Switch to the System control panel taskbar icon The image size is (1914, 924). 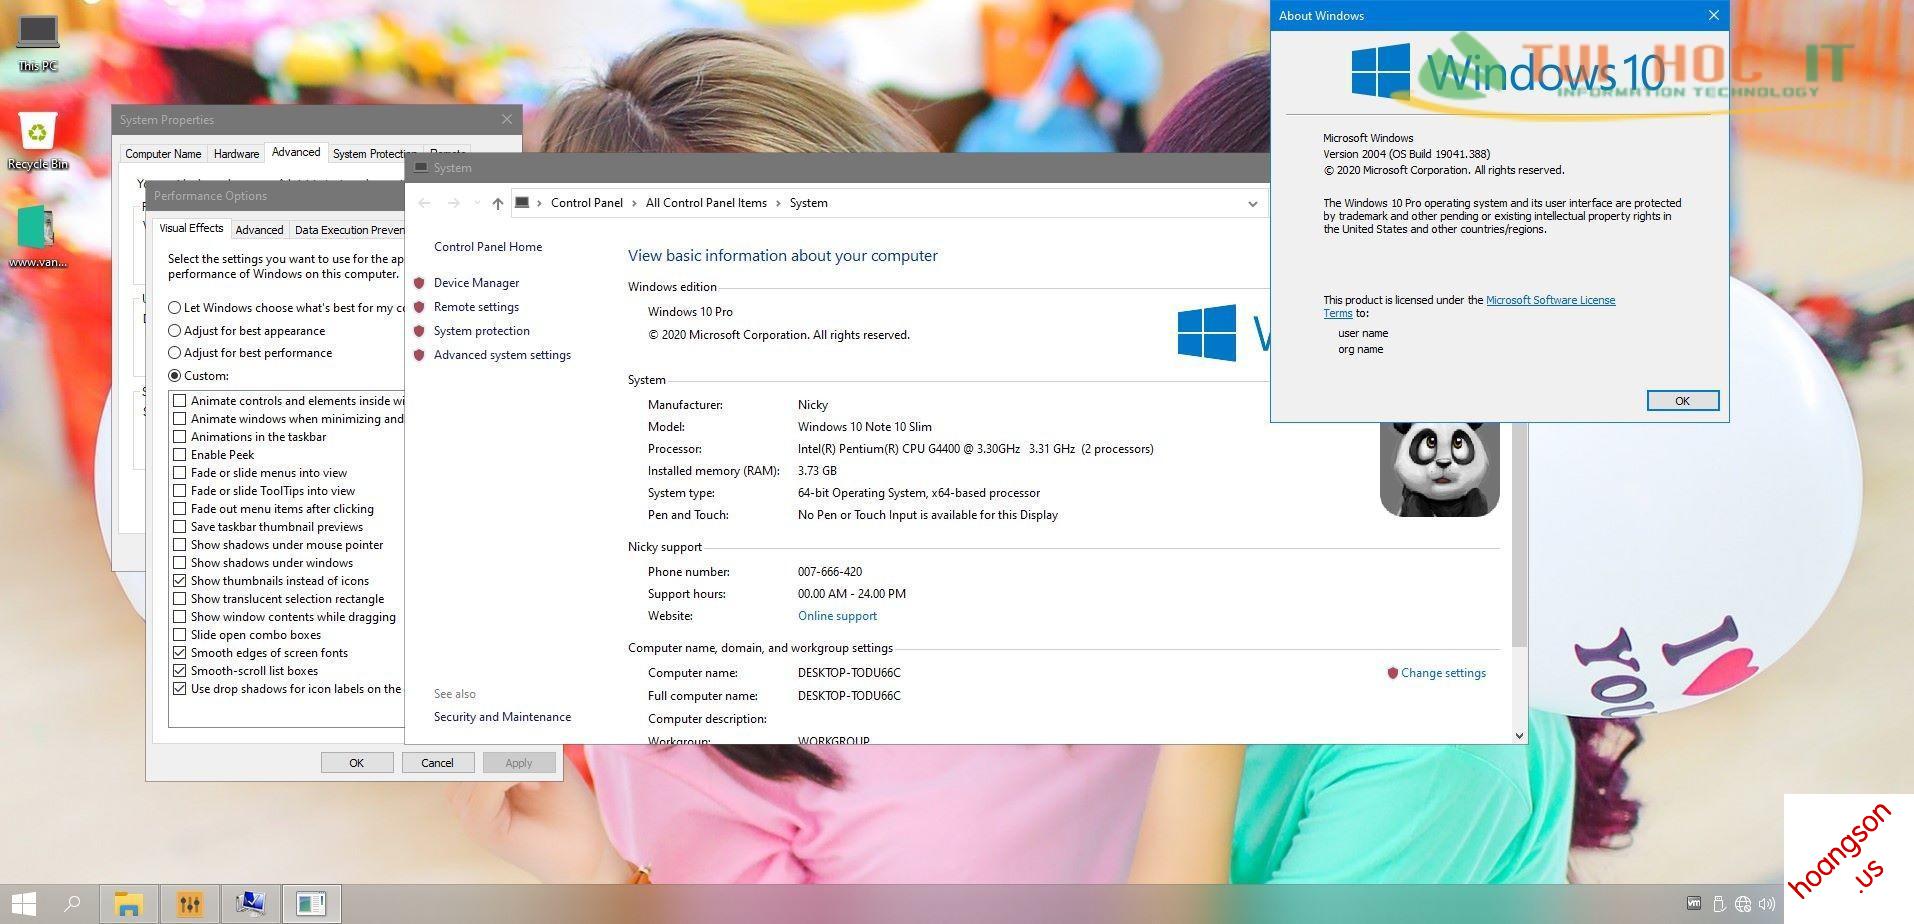[311, 904]
